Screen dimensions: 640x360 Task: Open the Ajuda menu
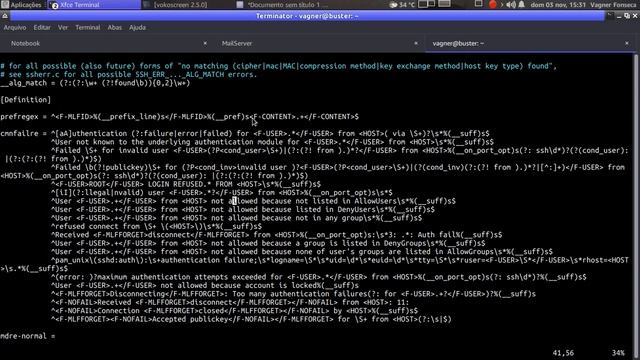click(x=137, y=27)
